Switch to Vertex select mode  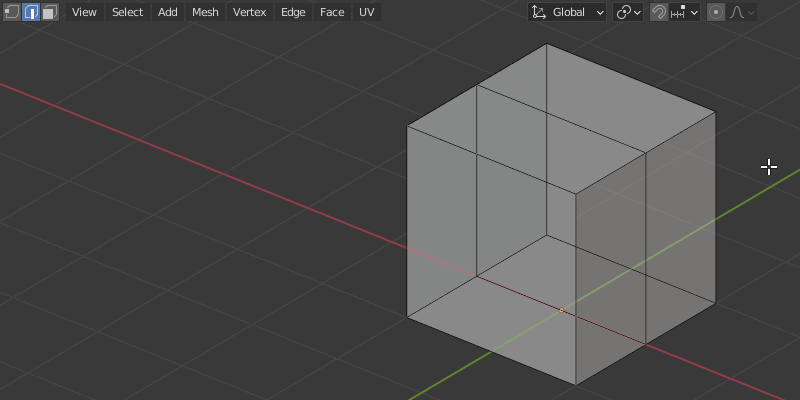[12, 12]
